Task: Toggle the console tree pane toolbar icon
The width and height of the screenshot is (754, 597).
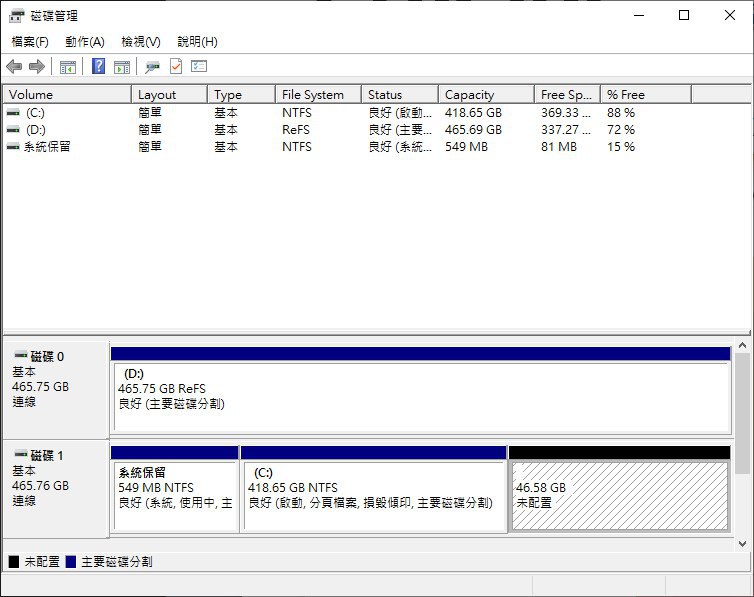Action: [x=68, y=67]
